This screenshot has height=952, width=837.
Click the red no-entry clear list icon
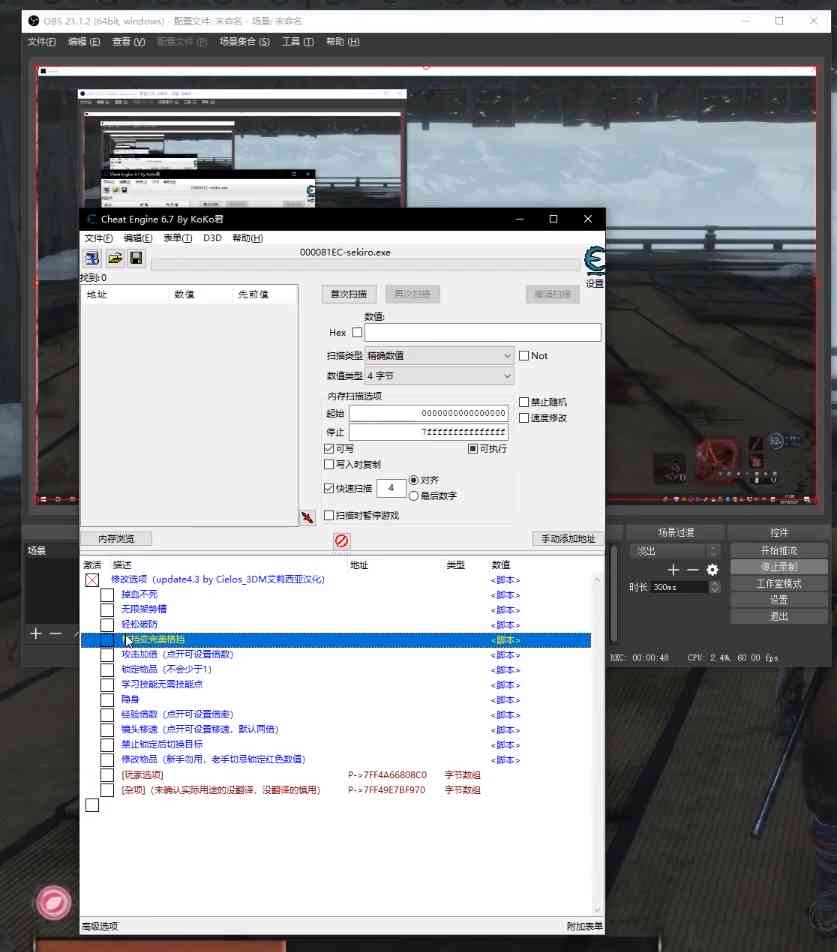[341, 540]
